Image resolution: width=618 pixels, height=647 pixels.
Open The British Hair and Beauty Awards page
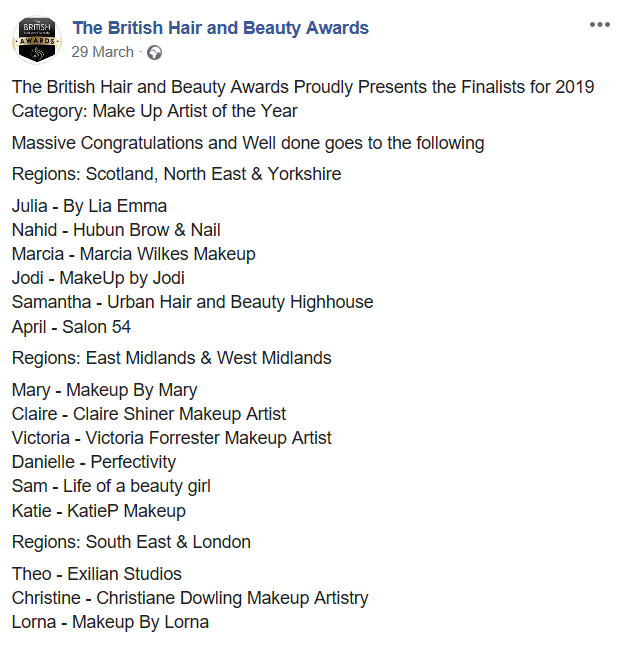coord(221,28)
